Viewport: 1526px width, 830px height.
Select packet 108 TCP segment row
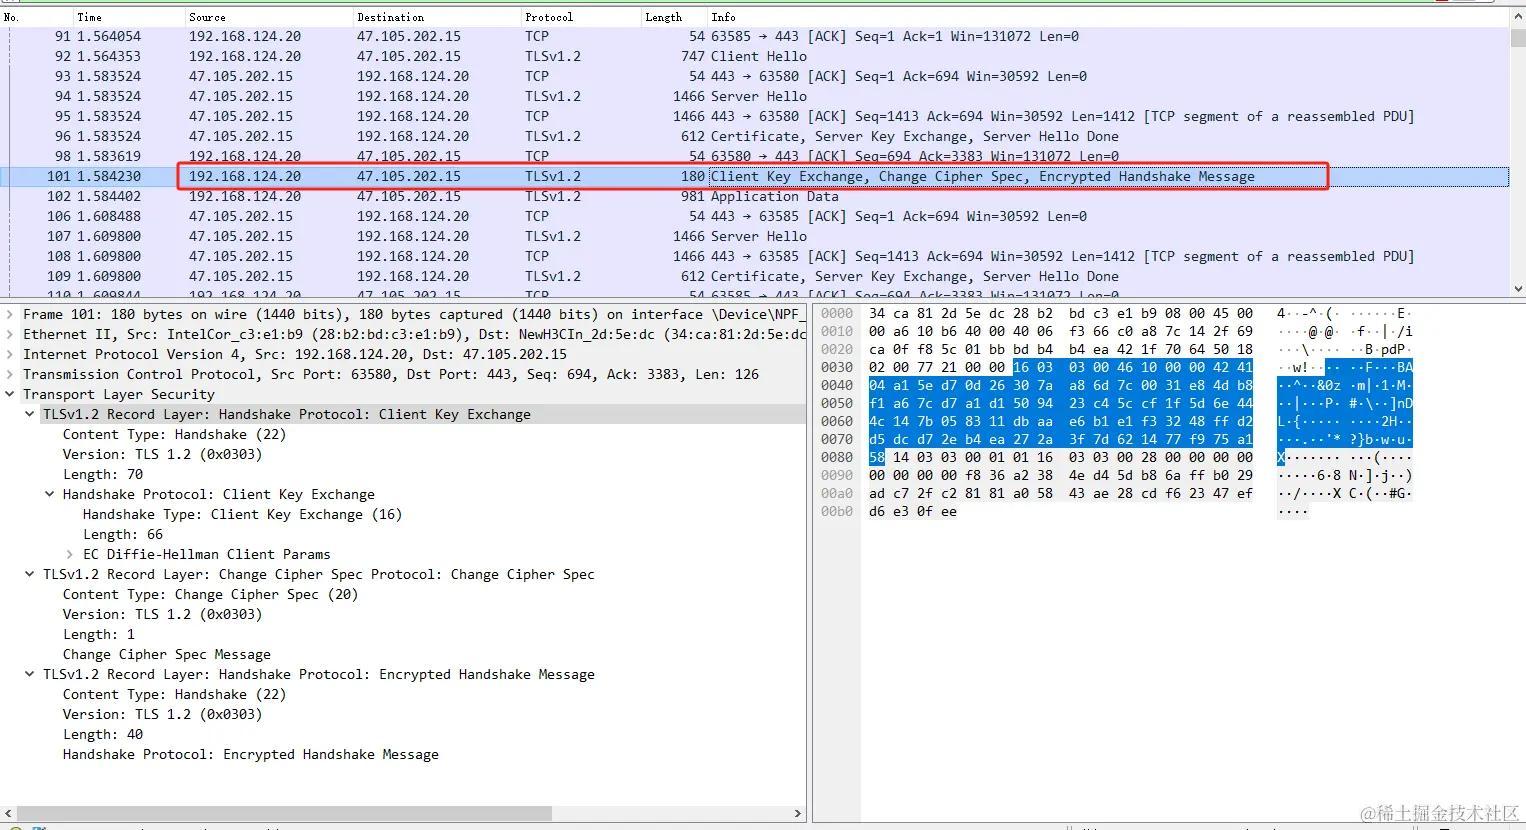[x=755, y=256]
